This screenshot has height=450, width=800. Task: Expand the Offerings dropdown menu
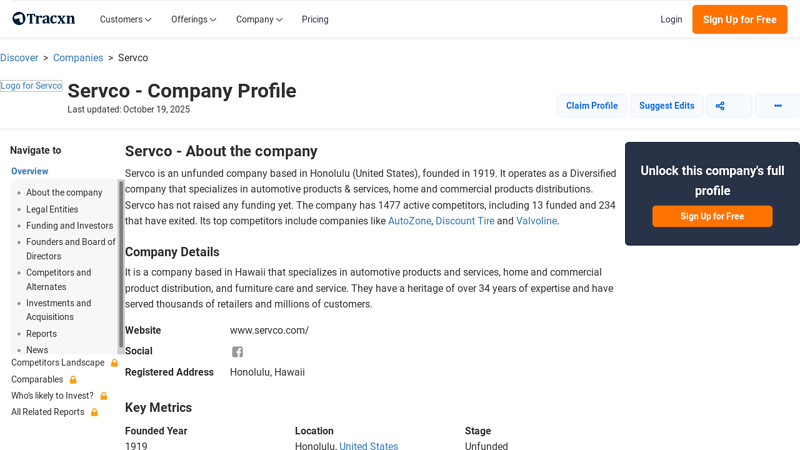pyautogui.click(x=193, y=19)
